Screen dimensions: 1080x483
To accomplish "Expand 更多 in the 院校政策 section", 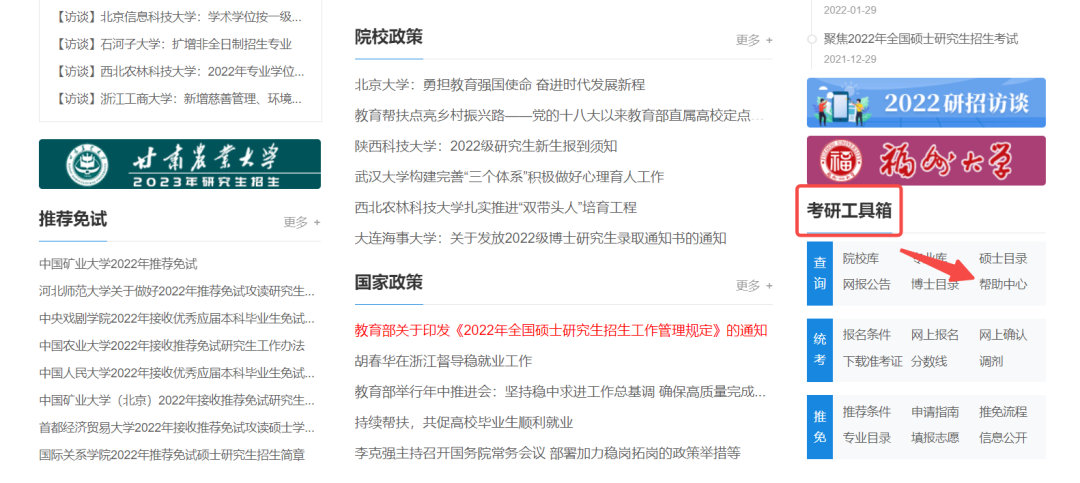I will (x=754, y=40).
